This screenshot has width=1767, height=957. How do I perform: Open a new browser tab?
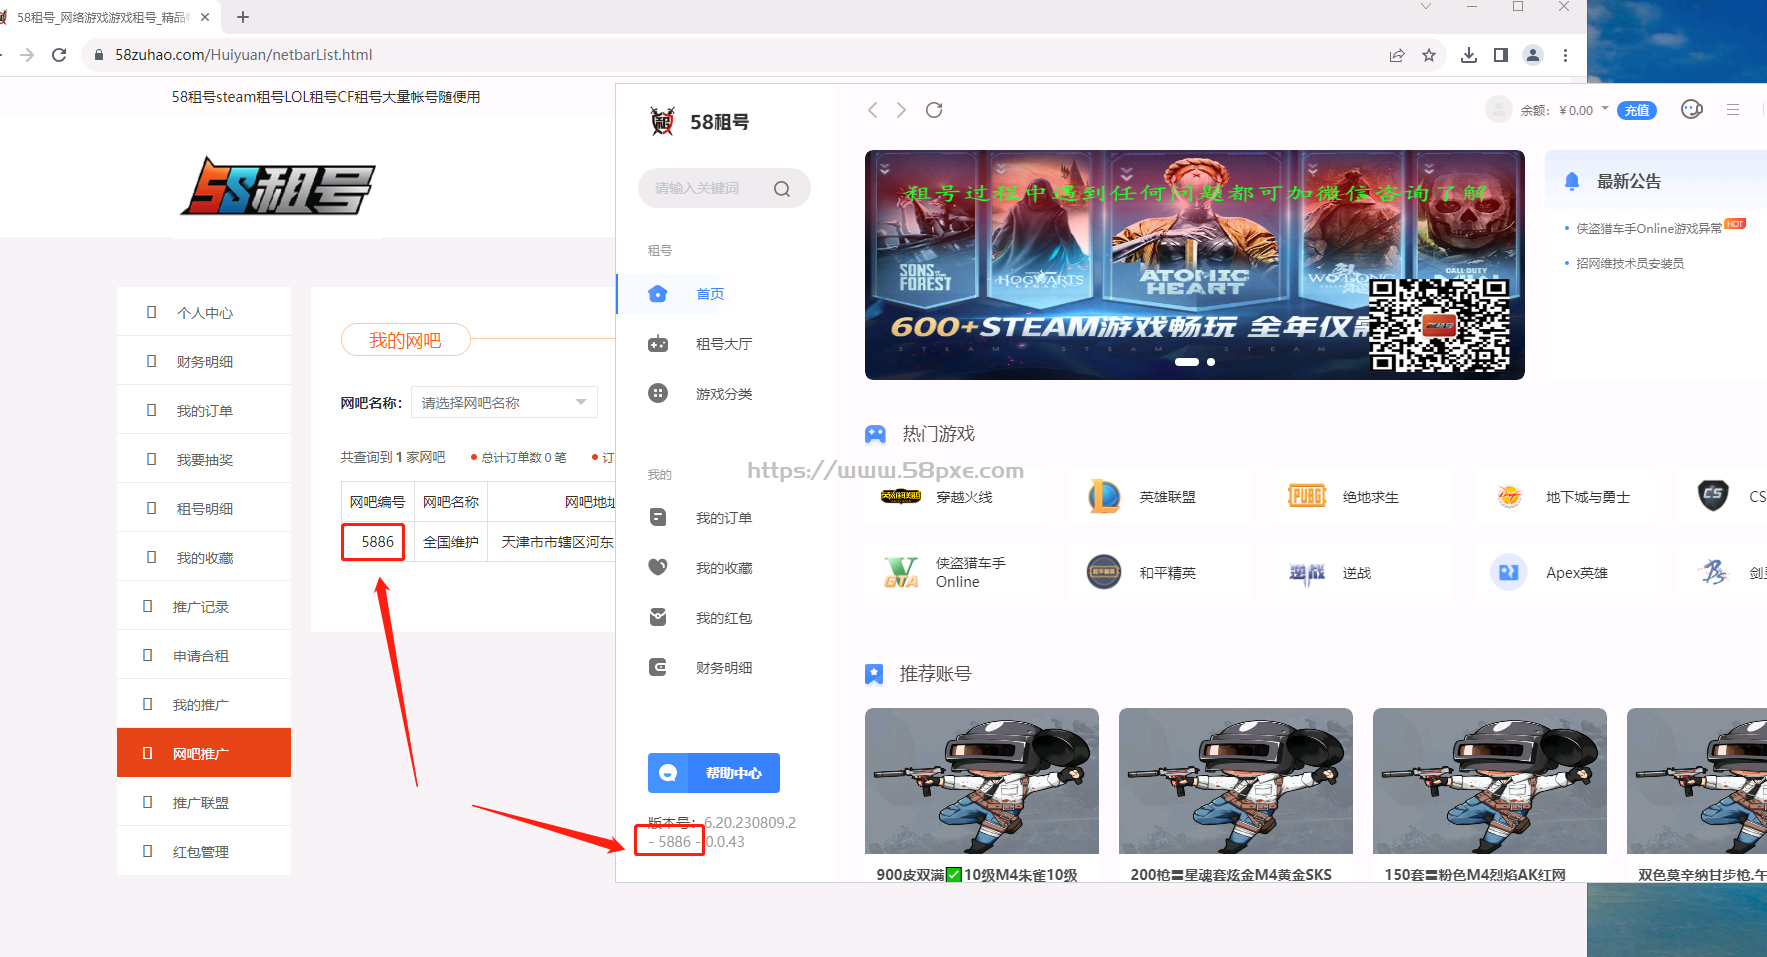tap(243, 17)
